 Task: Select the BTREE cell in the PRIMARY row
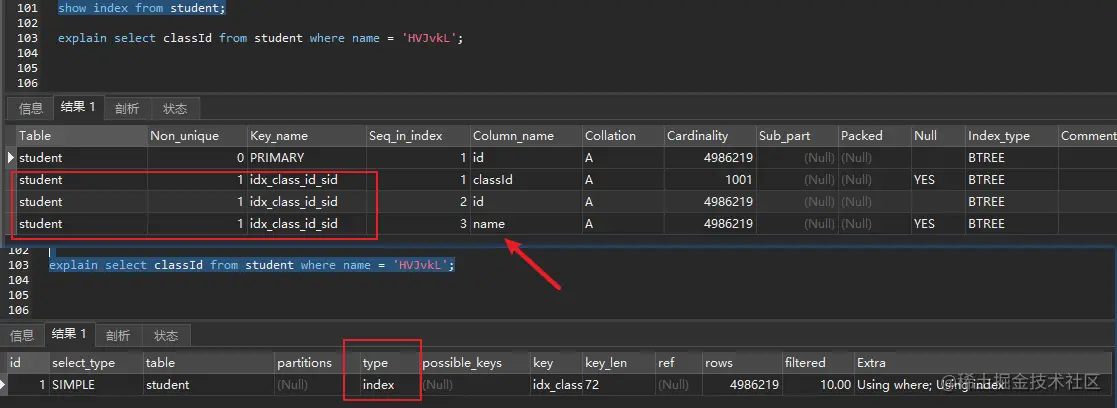[x=1011, y=157]
